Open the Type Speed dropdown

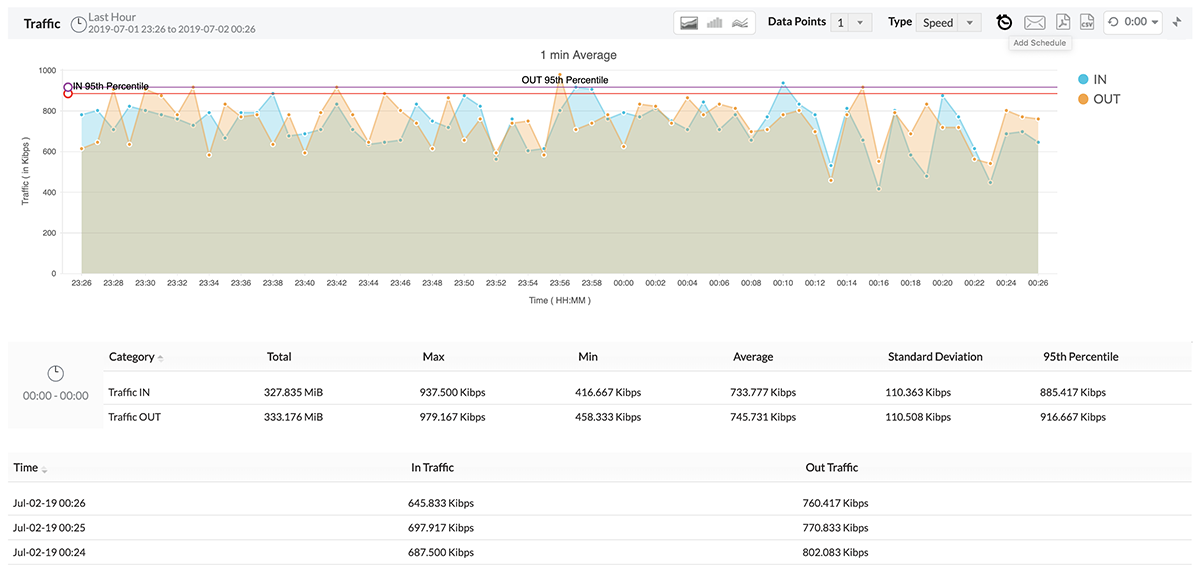click(x=951, y=22)
